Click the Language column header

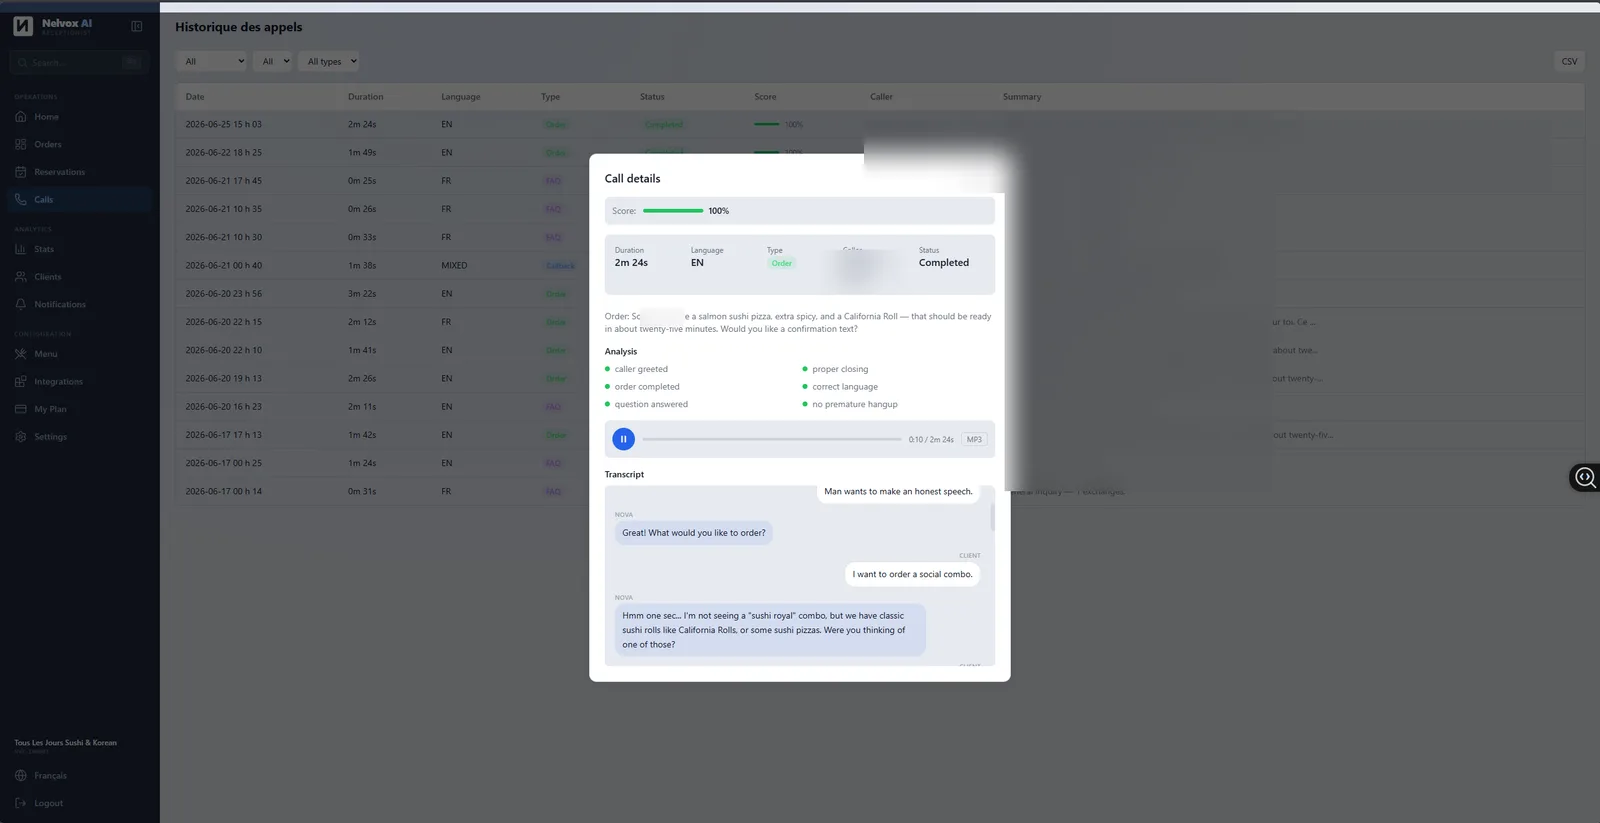461,97
